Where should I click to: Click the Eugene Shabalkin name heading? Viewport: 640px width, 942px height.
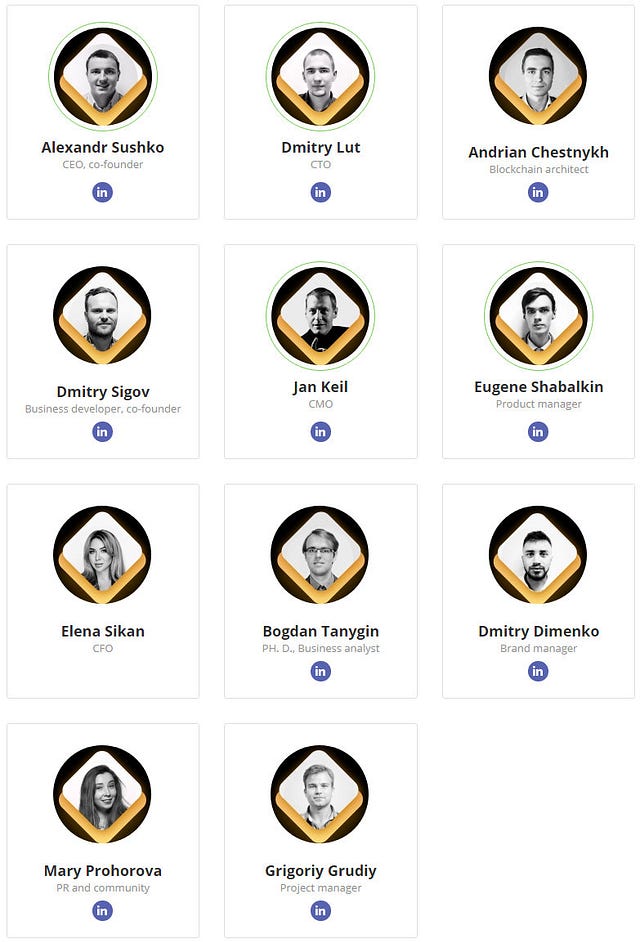click(x=538, y=387)
